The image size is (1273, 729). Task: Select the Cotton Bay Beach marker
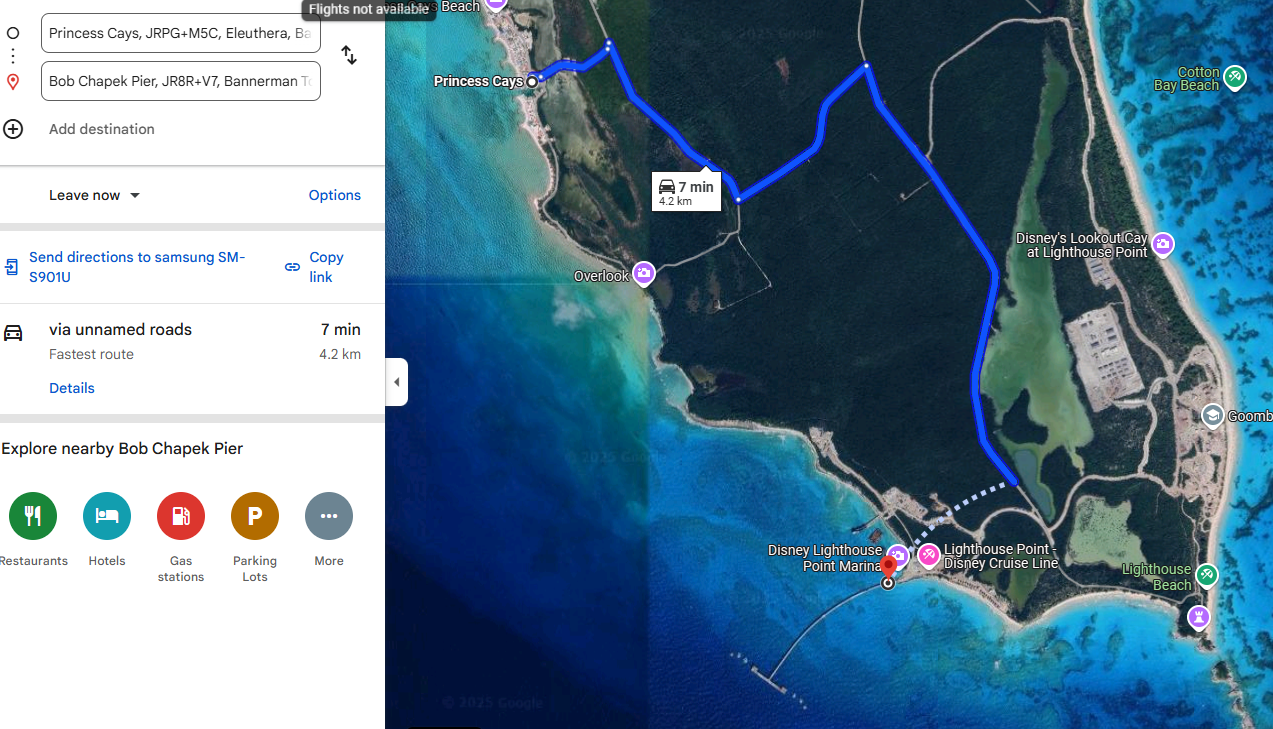(x=1235, y=77)
